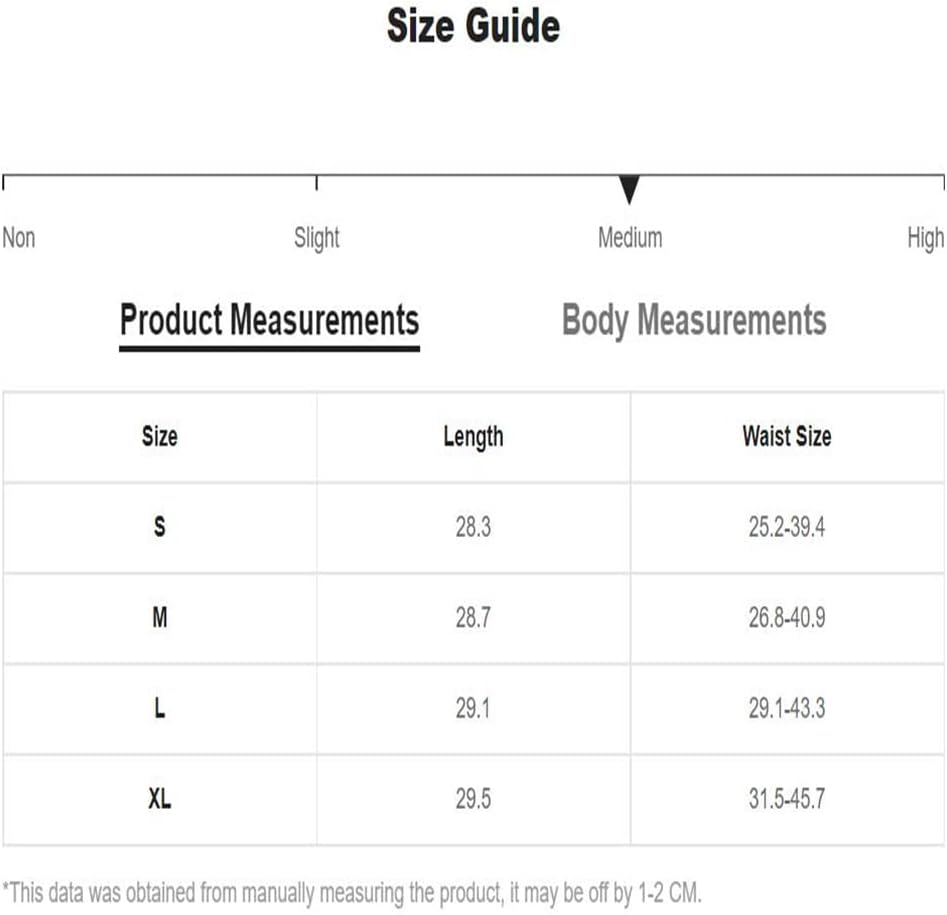Viewport: 947px width, 915px height.
Task: Click the Size Guide heading
Action: point(474,26)
